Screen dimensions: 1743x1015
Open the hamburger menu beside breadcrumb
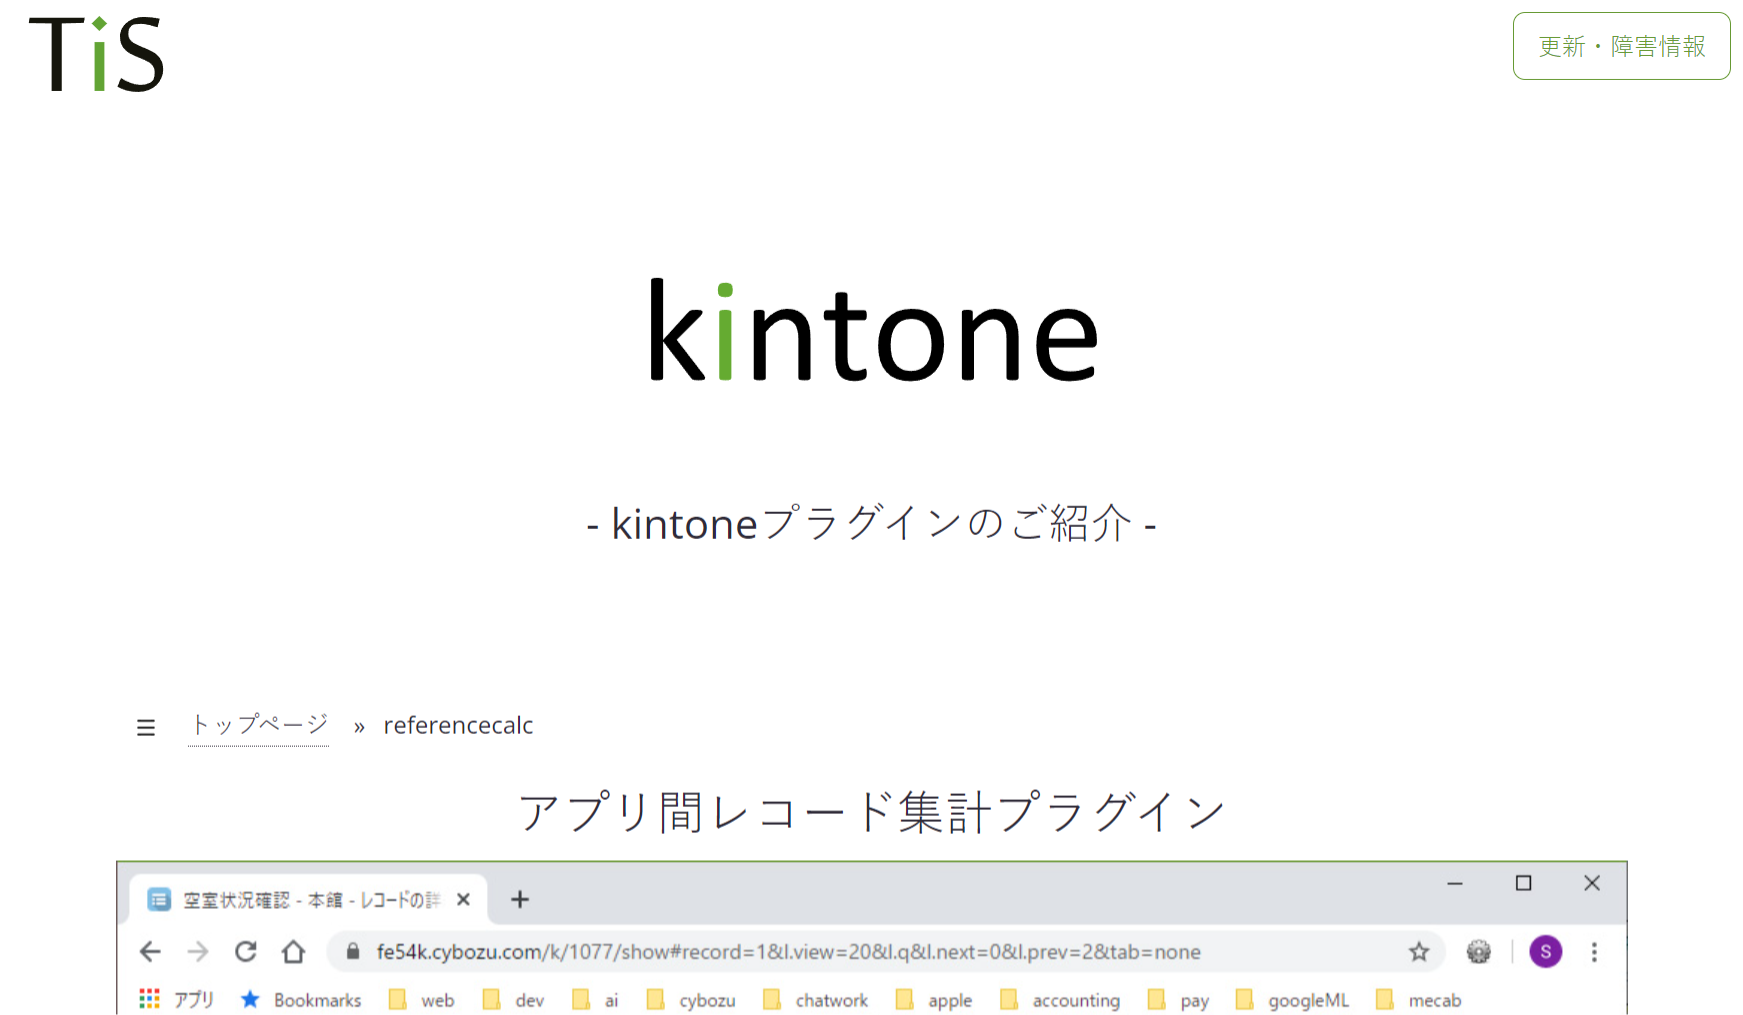146,727
